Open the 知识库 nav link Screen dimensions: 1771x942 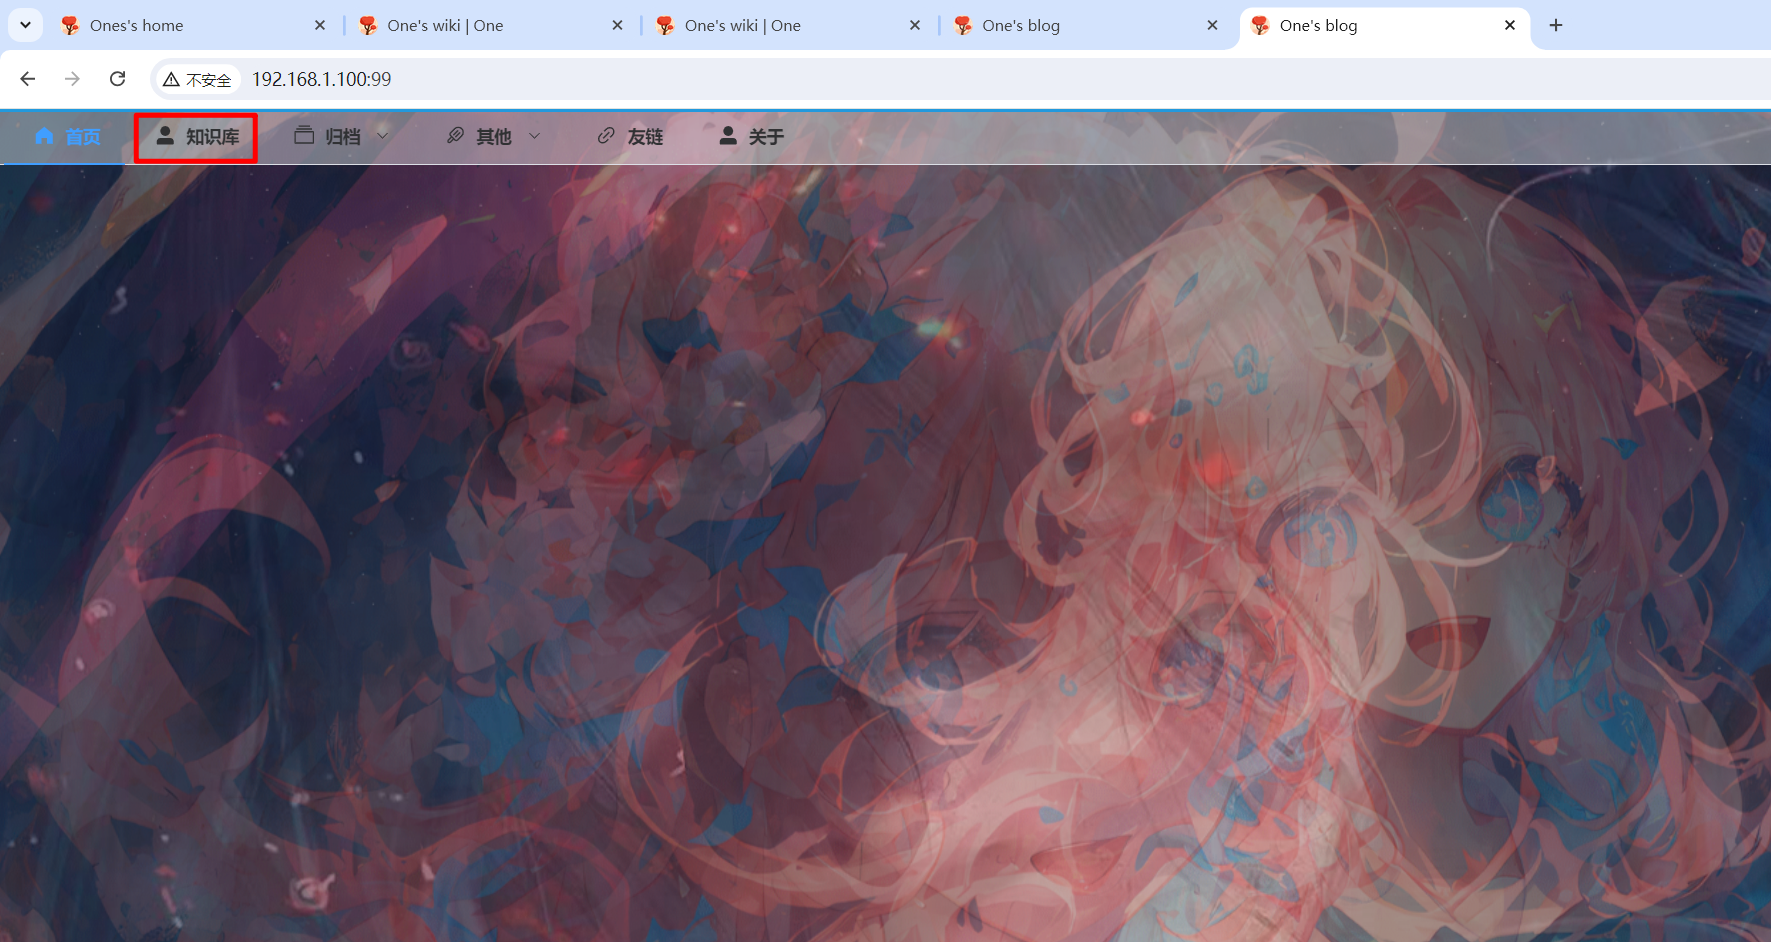(x=197, y=136)
